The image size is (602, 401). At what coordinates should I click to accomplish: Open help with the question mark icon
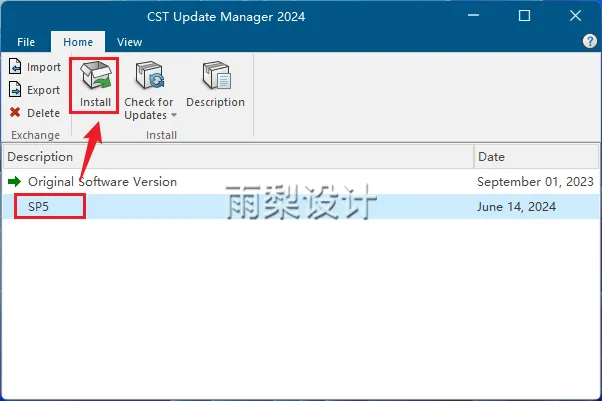coord(590,41)
